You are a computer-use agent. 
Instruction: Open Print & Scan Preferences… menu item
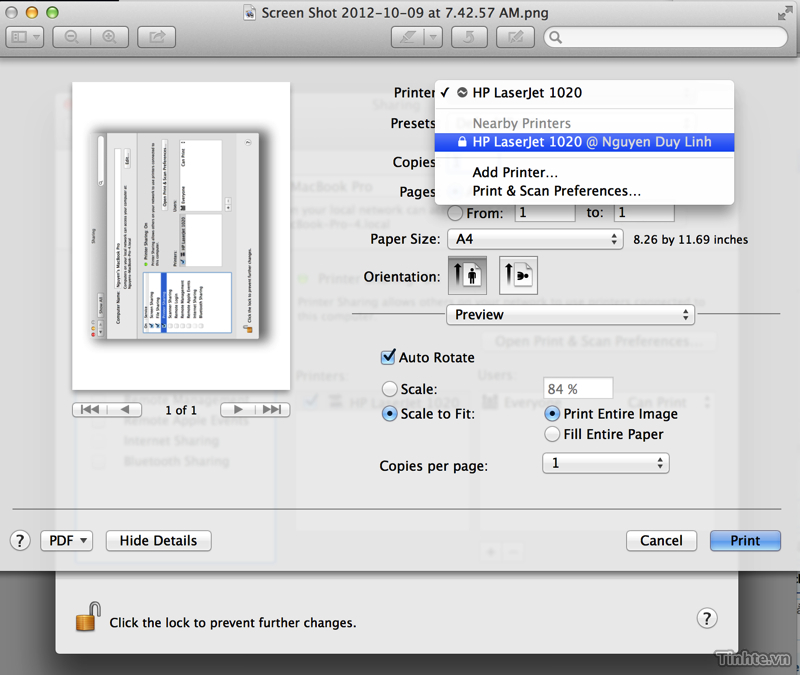point(584,191)
